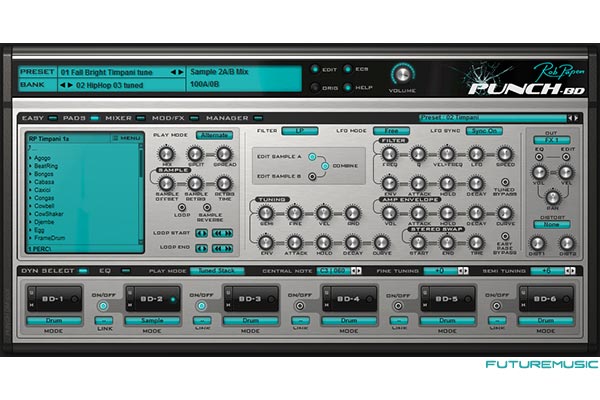This screenshot has height=400, width=600.
Task: Click the BD-4 drum pad
Action: pos(349,299)
